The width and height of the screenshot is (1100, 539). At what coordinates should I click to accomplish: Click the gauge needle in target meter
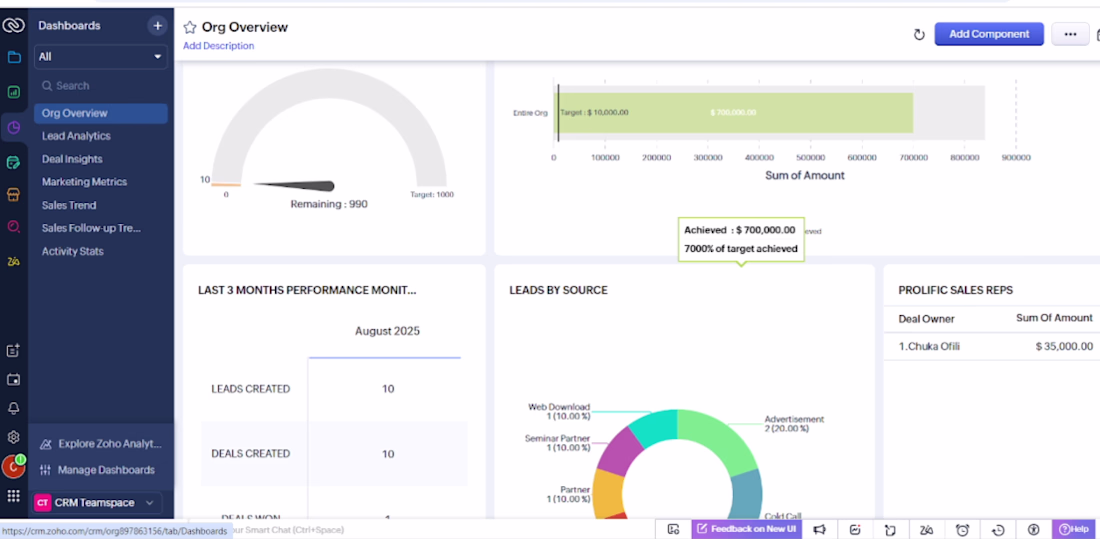[295, 186]
